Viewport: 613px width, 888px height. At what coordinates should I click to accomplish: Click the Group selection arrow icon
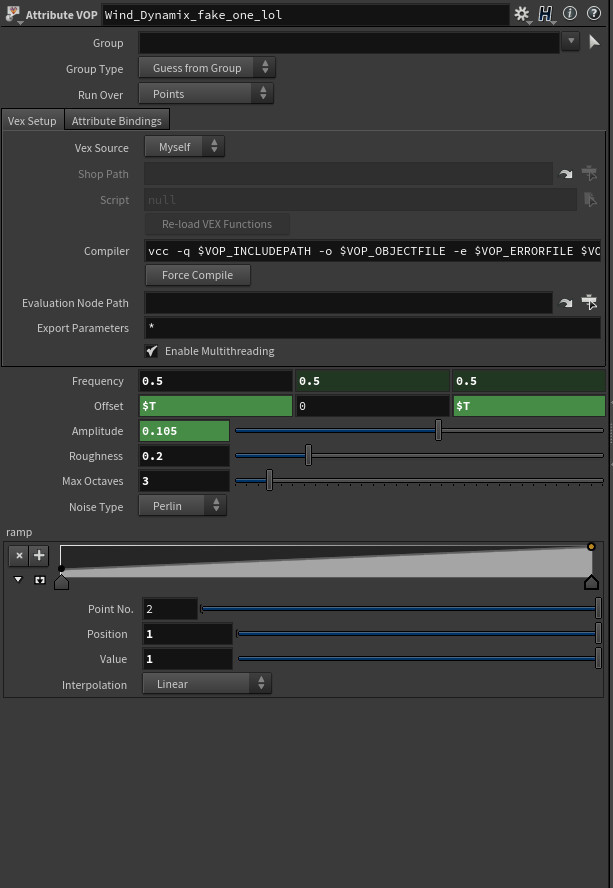(594, 42)
